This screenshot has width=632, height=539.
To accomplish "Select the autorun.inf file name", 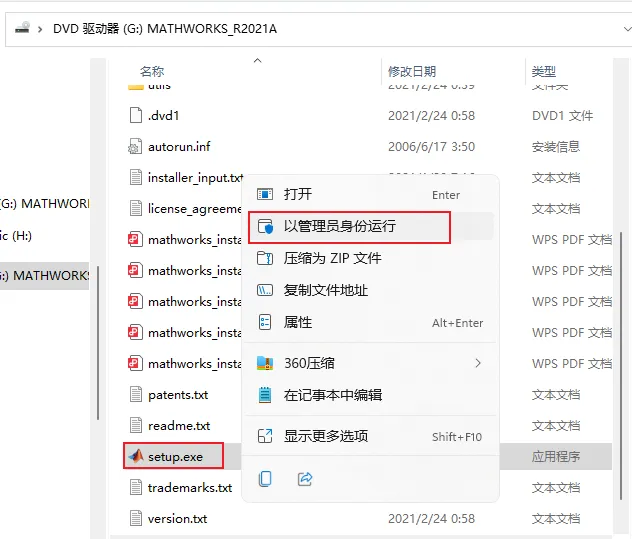I will click(179, 146).
